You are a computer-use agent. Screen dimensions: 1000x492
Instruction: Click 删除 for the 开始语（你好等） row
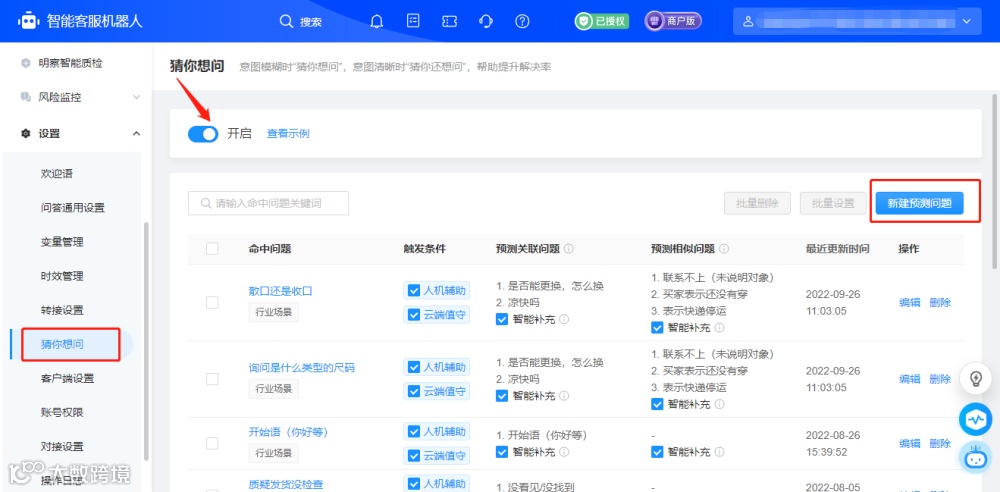tap(940, 443)
